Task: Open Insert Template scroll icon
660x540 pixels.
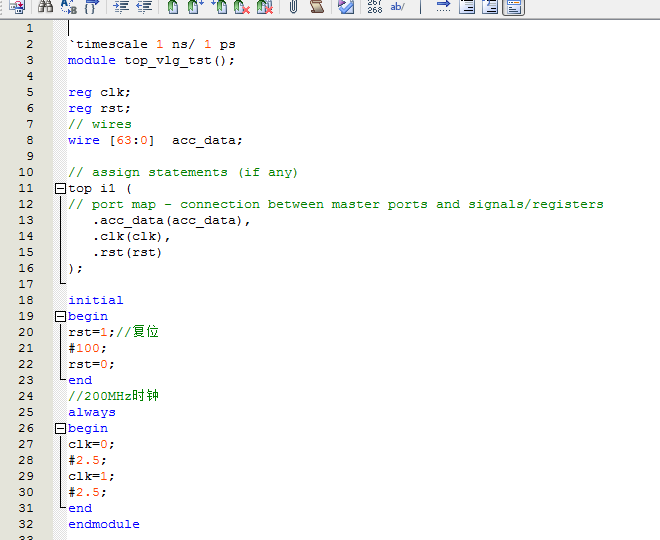Action: (317, 6)
